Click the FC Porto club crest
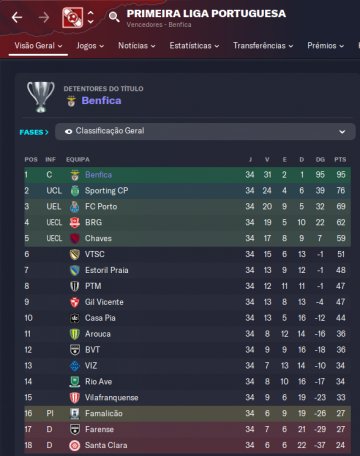This screenshot has width=360, height=456. pyautogui.click(x=75, y=207)
